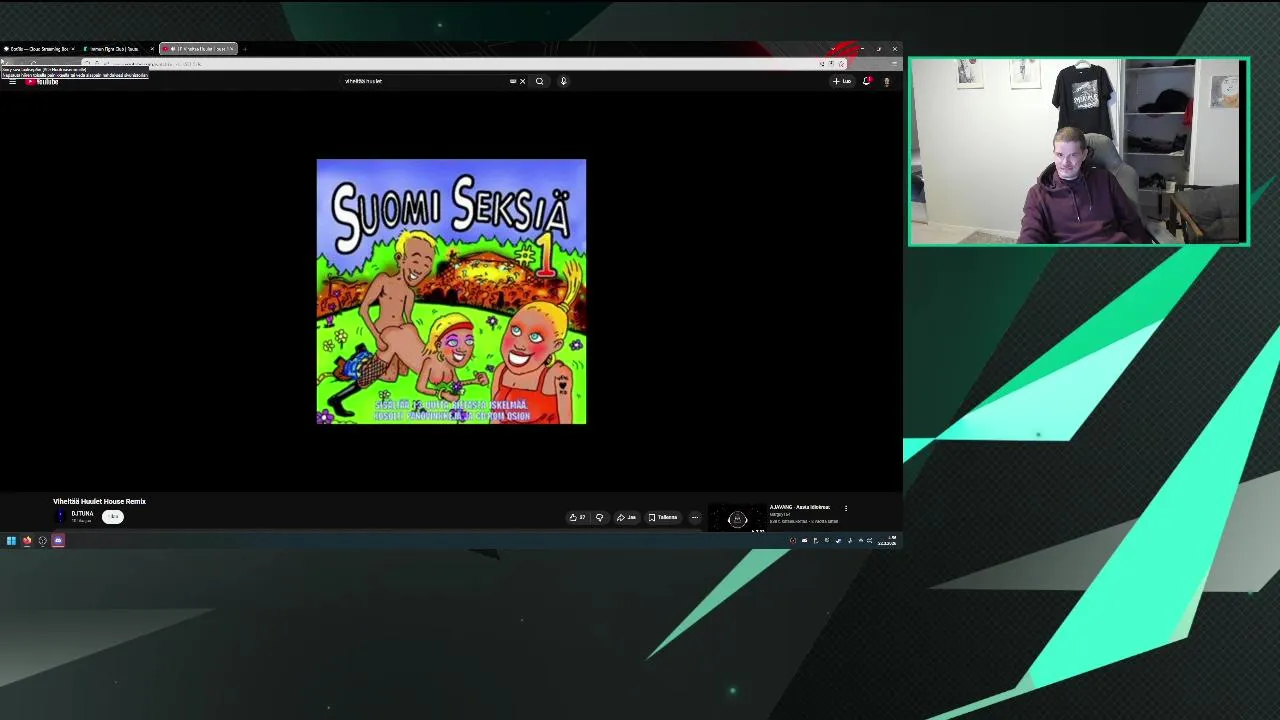Screen dimensions: 1280x720
Task: Open the taskbar clock and date
Action: click(x=887, y=541)
